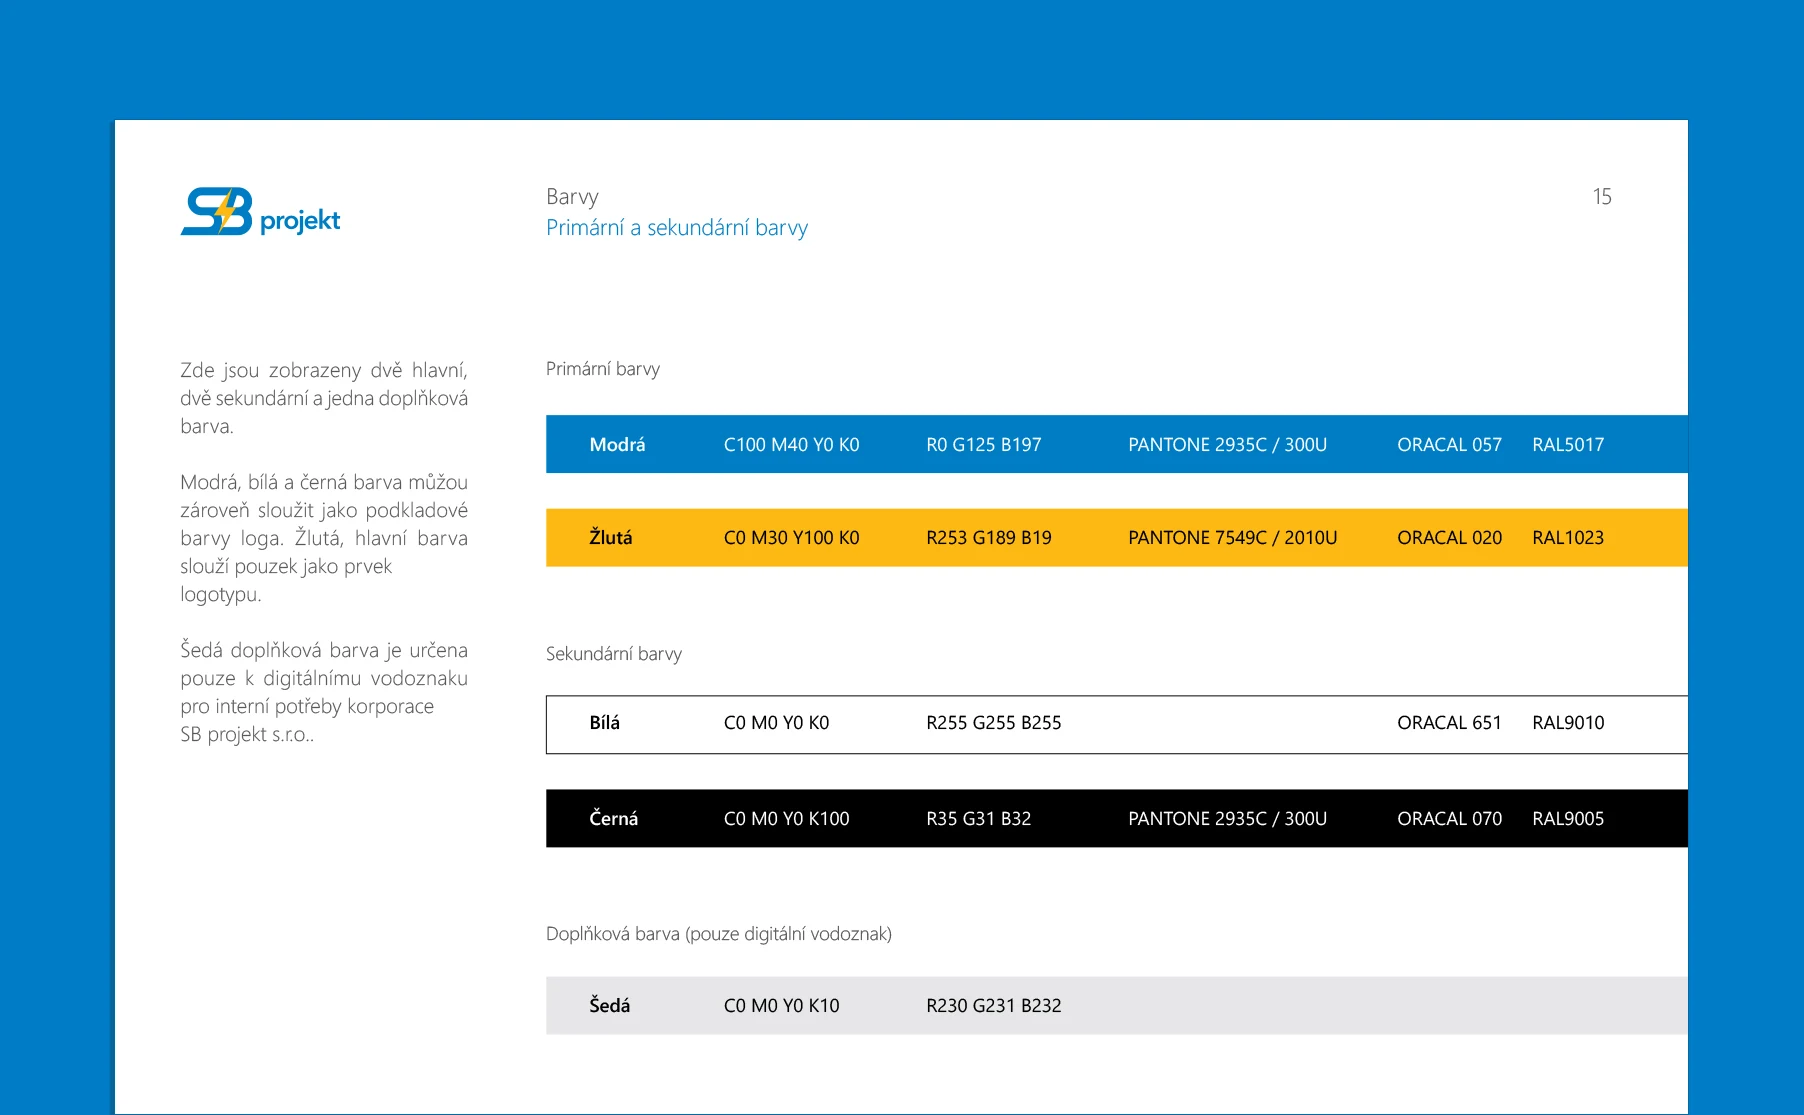This screenshot has height=1115, width=1804.
Task: Click paragraph starting 'Šedá doplňková barva'
Action: pos(324,692)
